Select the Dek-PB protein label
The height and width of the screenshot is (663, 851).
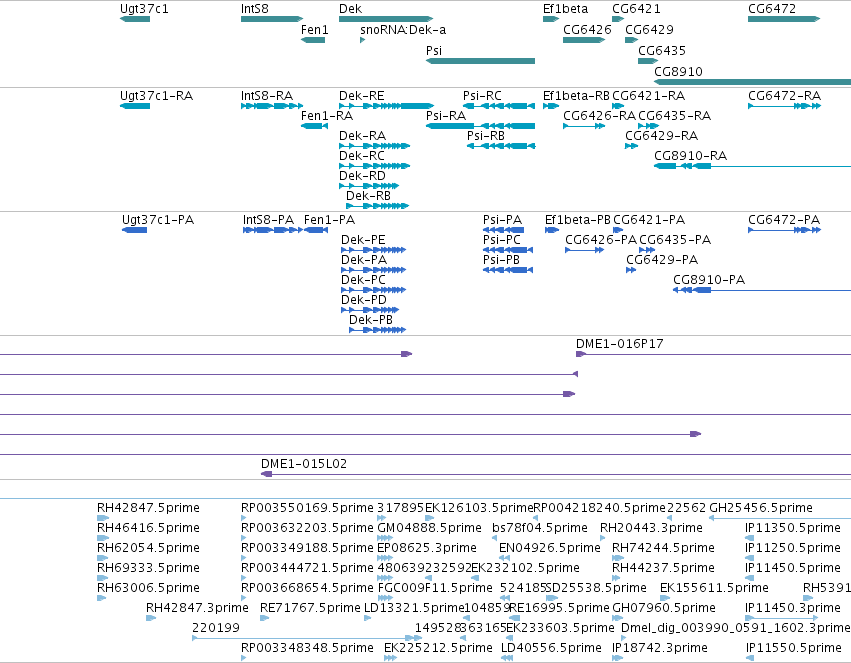371,320
